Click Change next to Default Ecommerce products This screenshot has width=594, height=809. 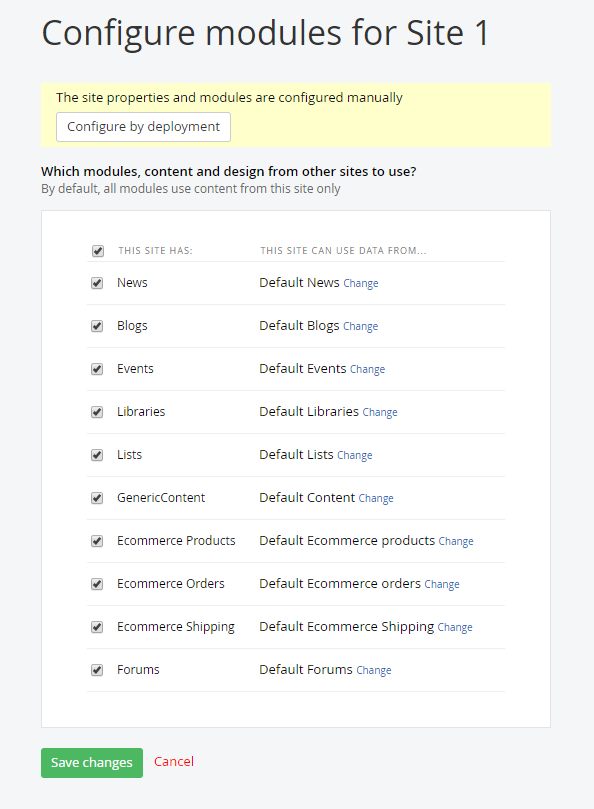tap(456, 541)
